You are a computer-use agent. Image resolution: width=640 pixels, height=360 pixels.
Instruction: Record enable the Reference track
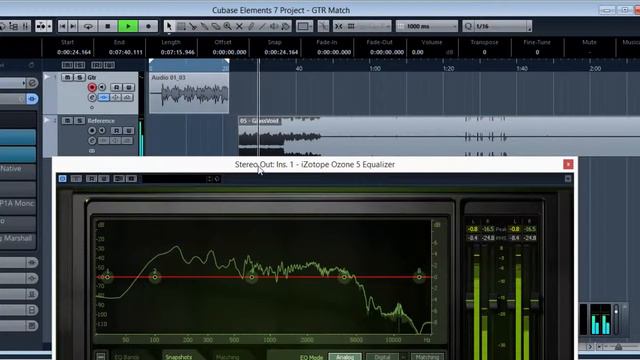92,131
